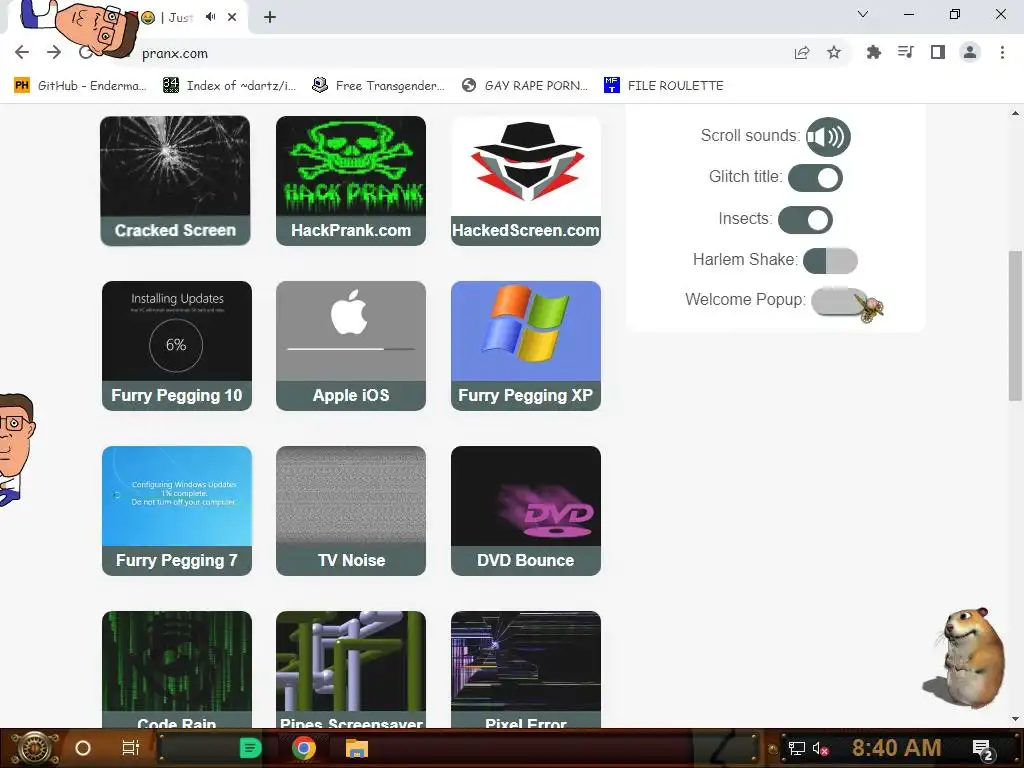Open the GitHub - Enderma... bookmark

tap(80, 86)
